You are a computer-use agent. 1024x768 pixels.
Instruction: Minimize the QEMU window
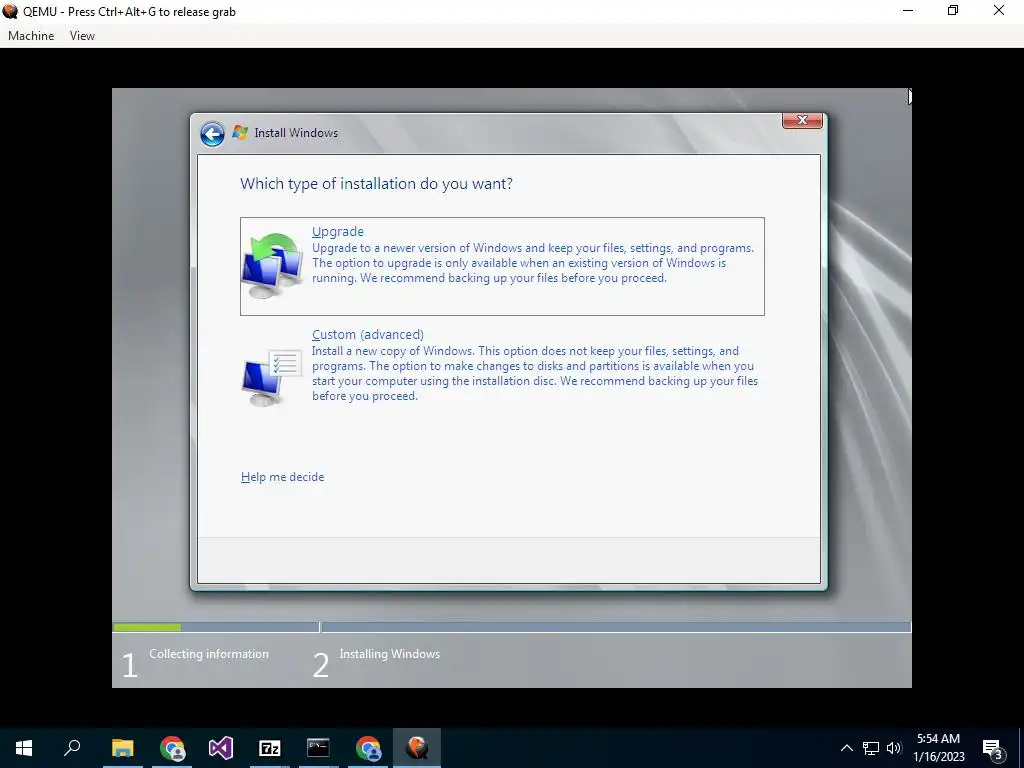tap(908, 11)
